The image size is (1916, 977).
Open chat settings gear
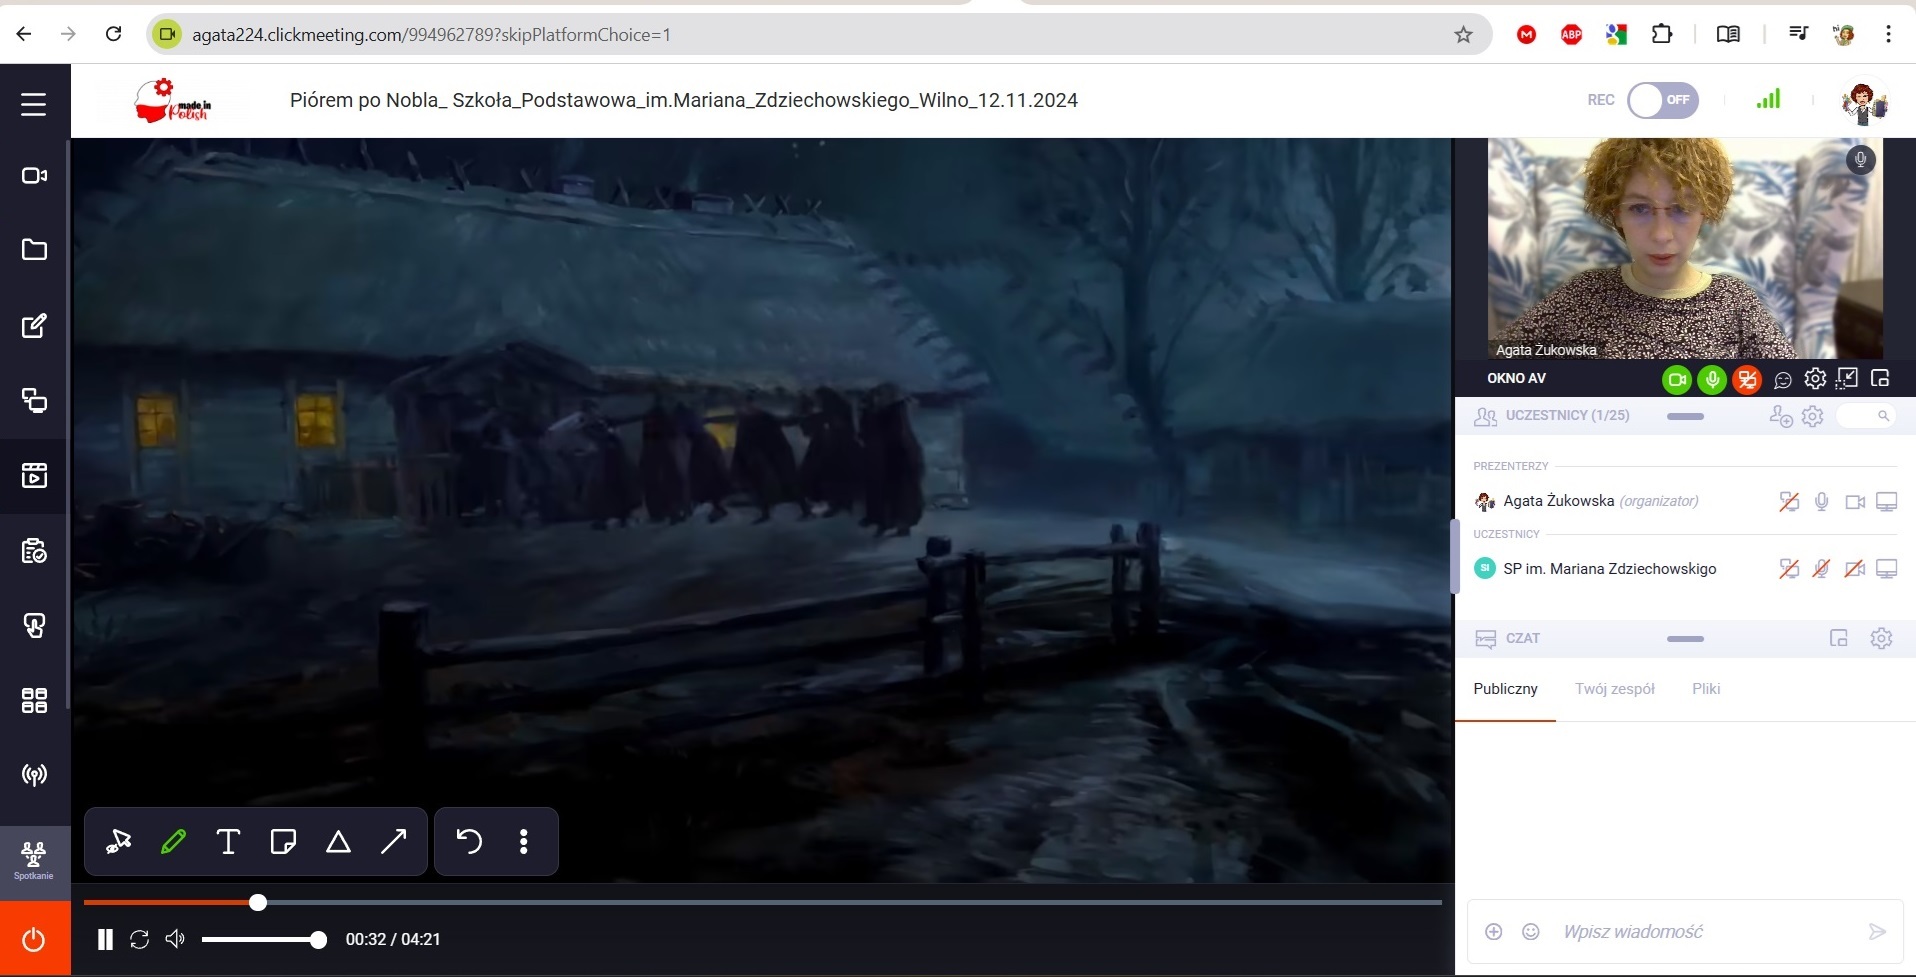click(x=1881, y=638)
